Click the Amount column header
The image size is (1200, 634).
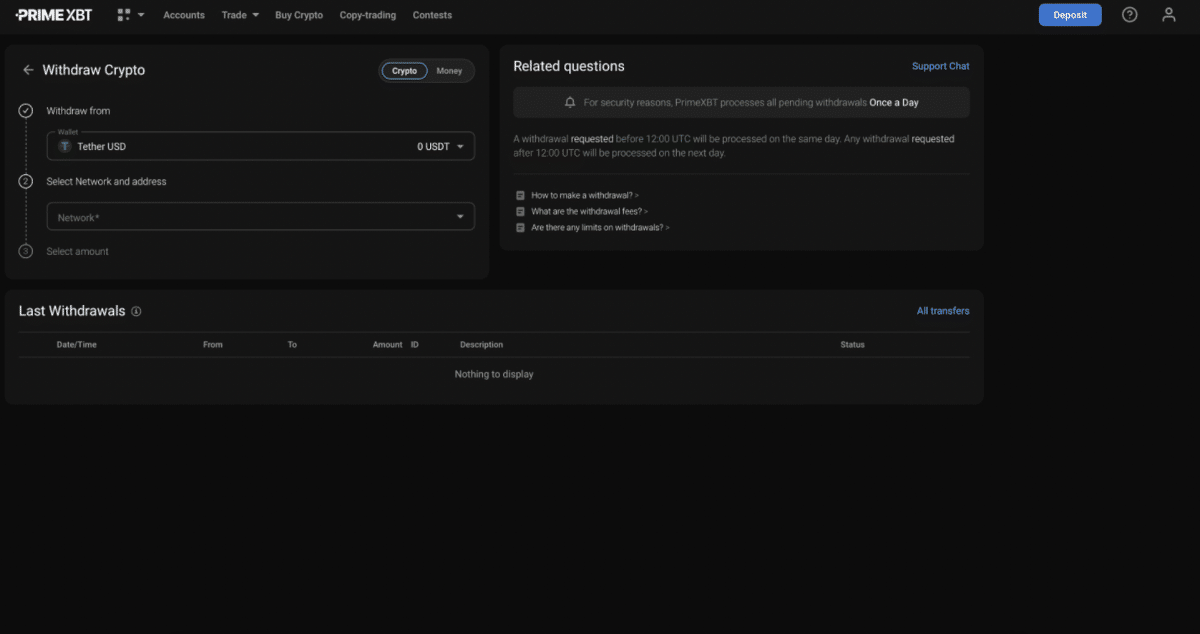[388, 345]
